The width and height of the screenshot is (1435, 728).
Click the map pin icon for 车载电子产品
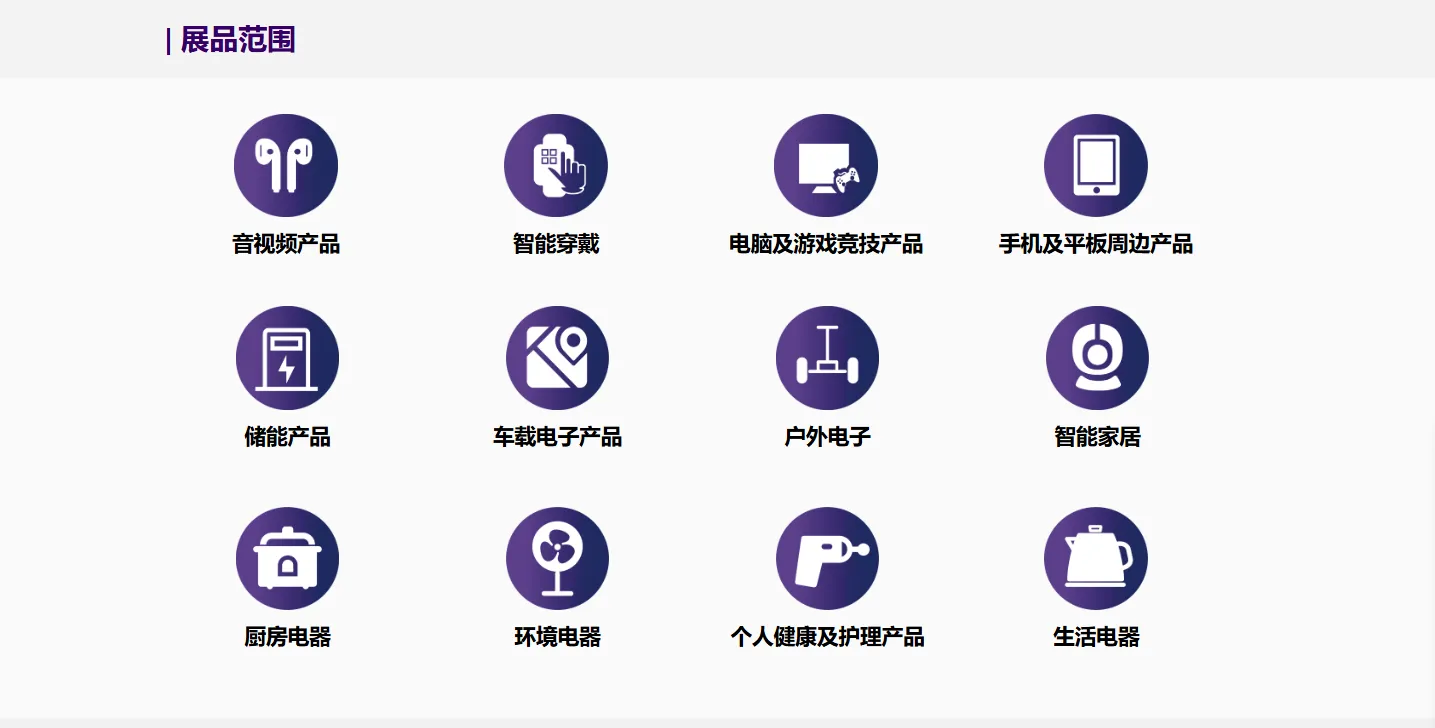click(x=557, y=358)
